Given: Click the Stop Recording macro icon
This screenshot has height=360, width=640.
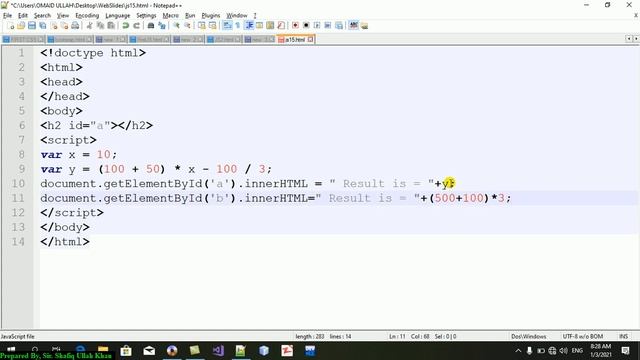Looking at the screenshot, I should pyautogui.click(x=306, y=26).
